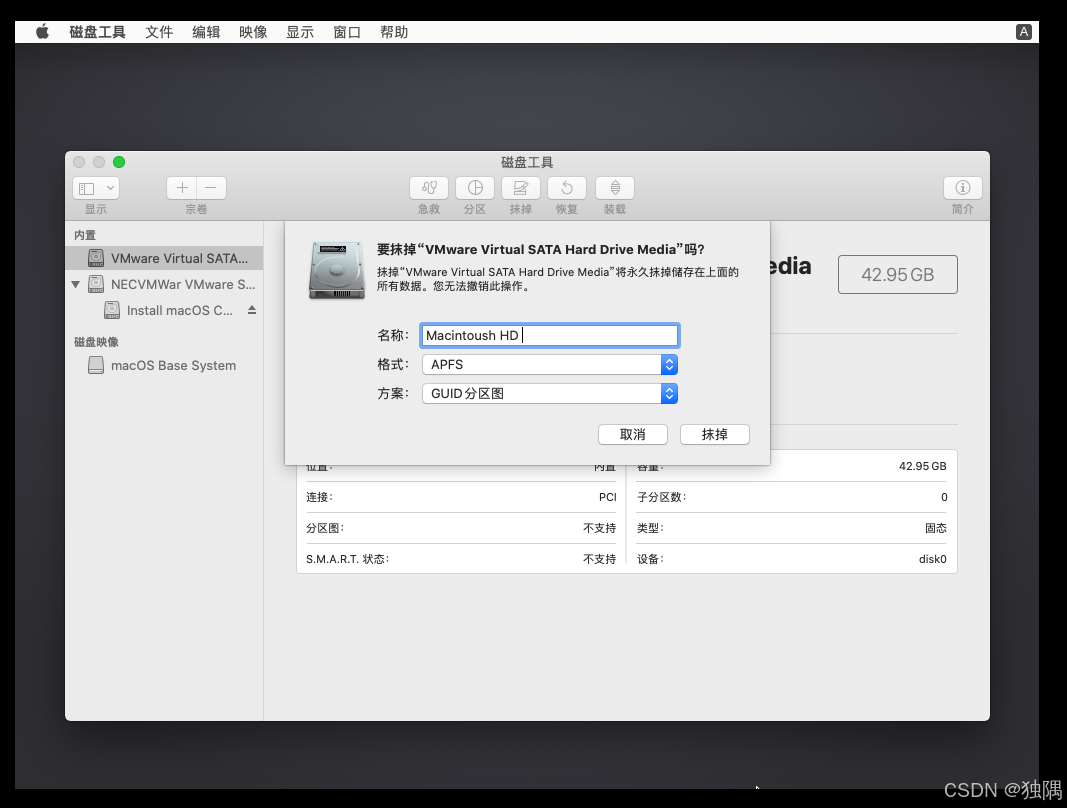Open the APFS format dropdown
The width and height of the screenshot is (1067, 808).
669,364
